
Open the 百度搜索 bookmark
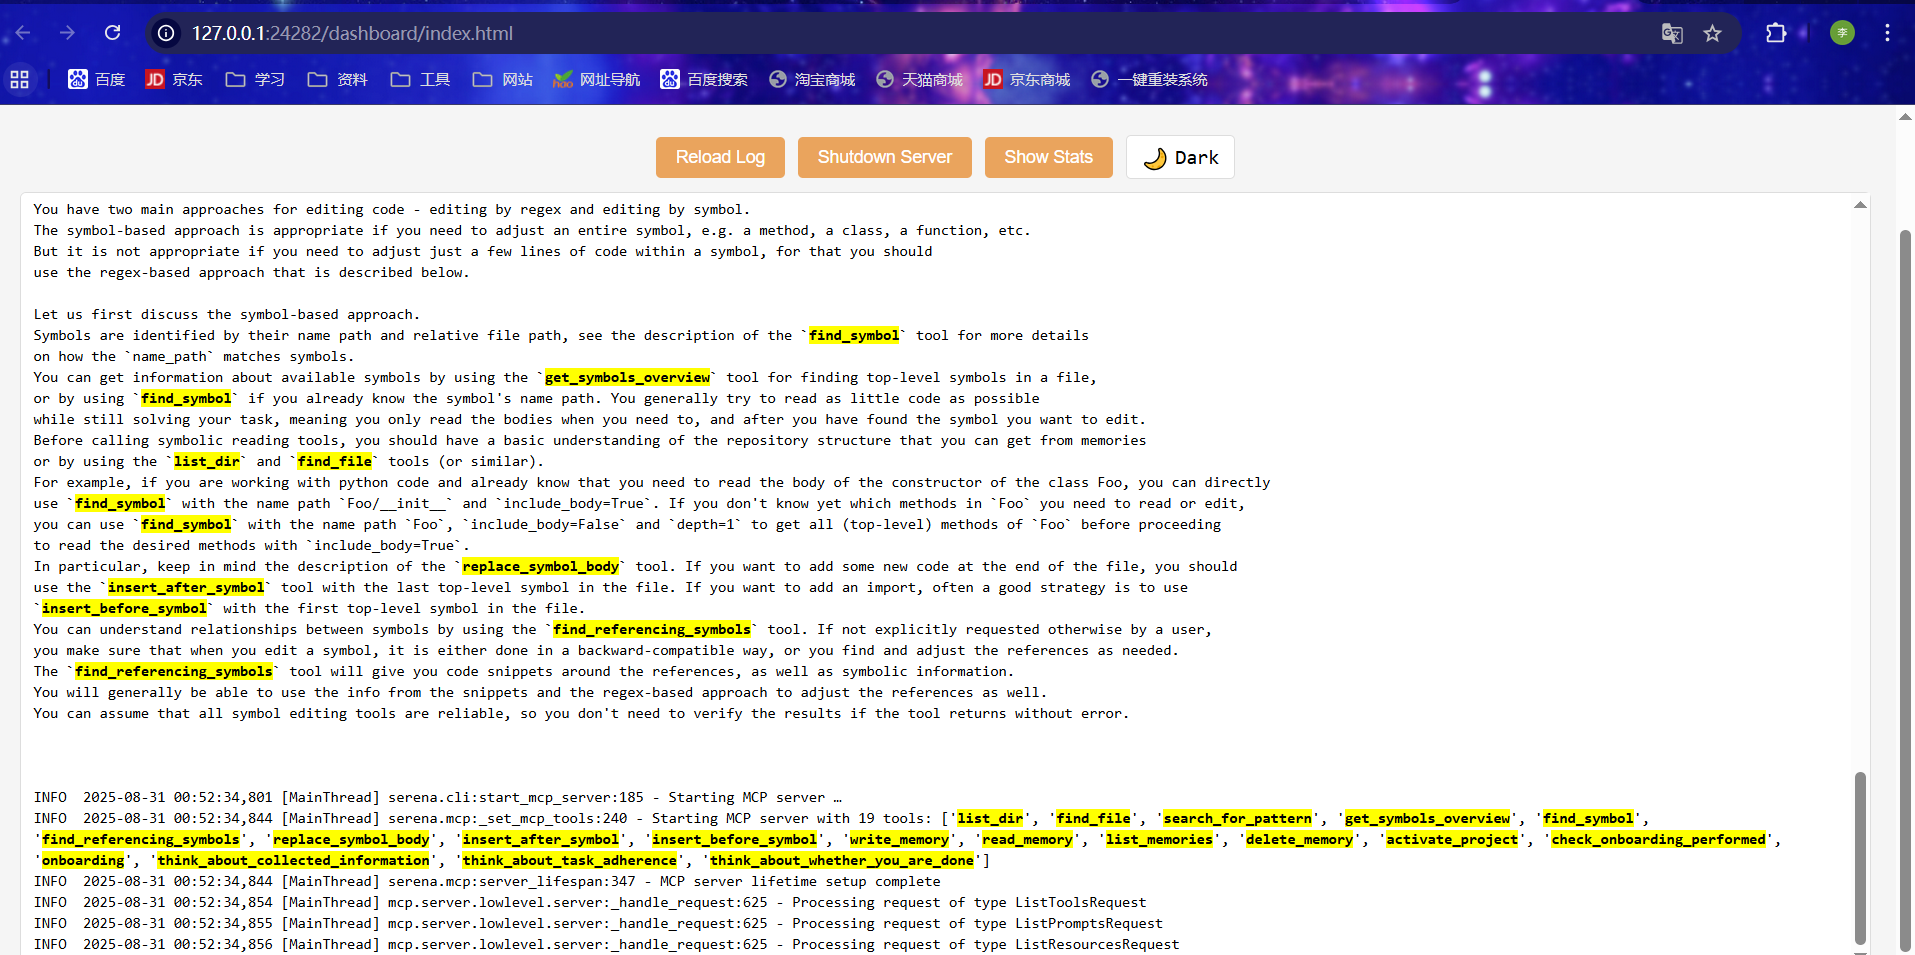tap(704, 79)
